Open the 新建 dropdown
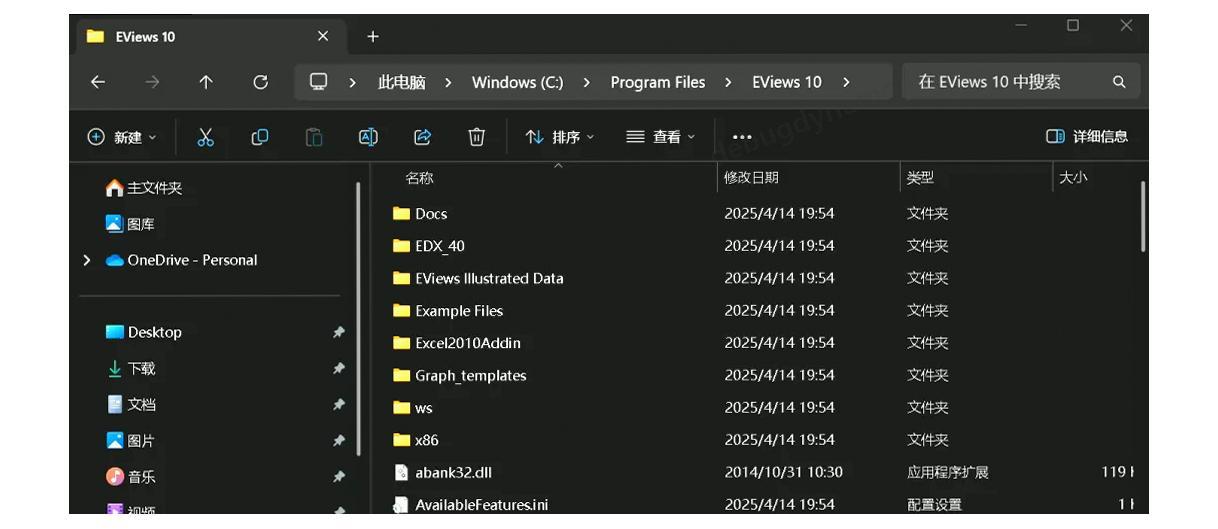Image resolution: width=1218 pixels, height=529 pixels. (123, 137)
